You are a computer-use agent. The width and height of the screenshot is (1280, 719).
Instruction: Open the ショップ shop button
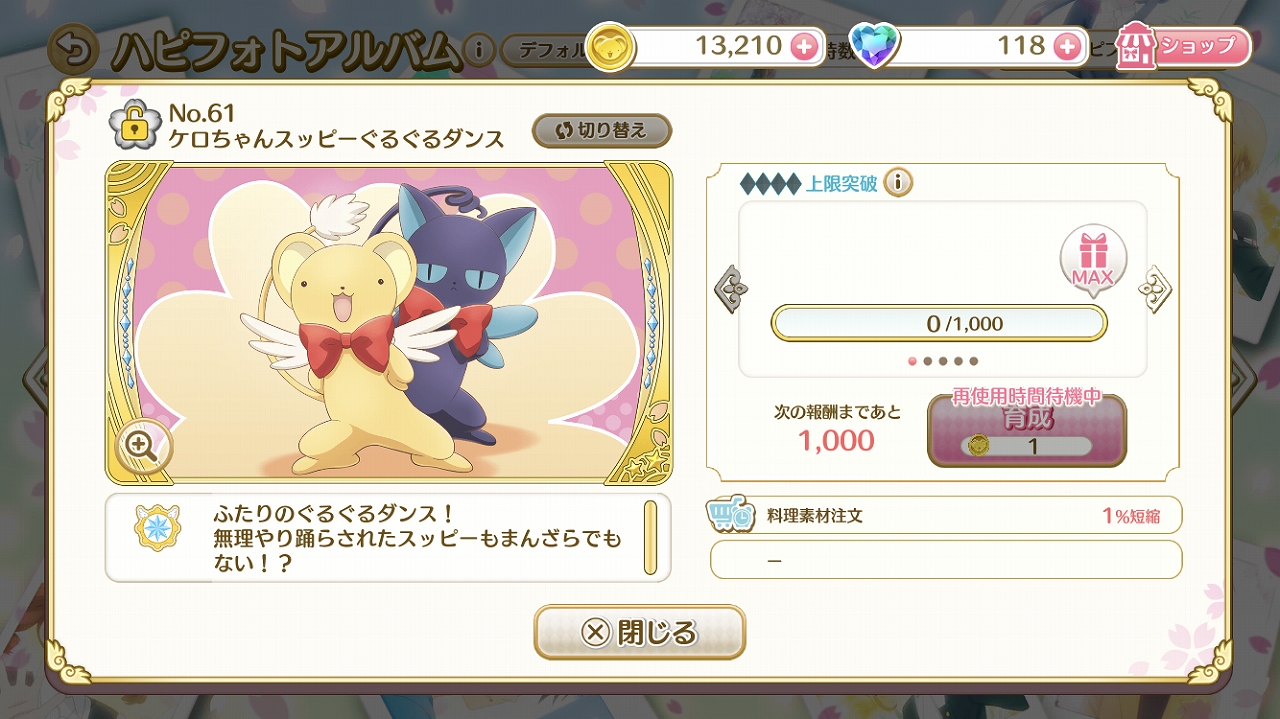[1184, 46]
